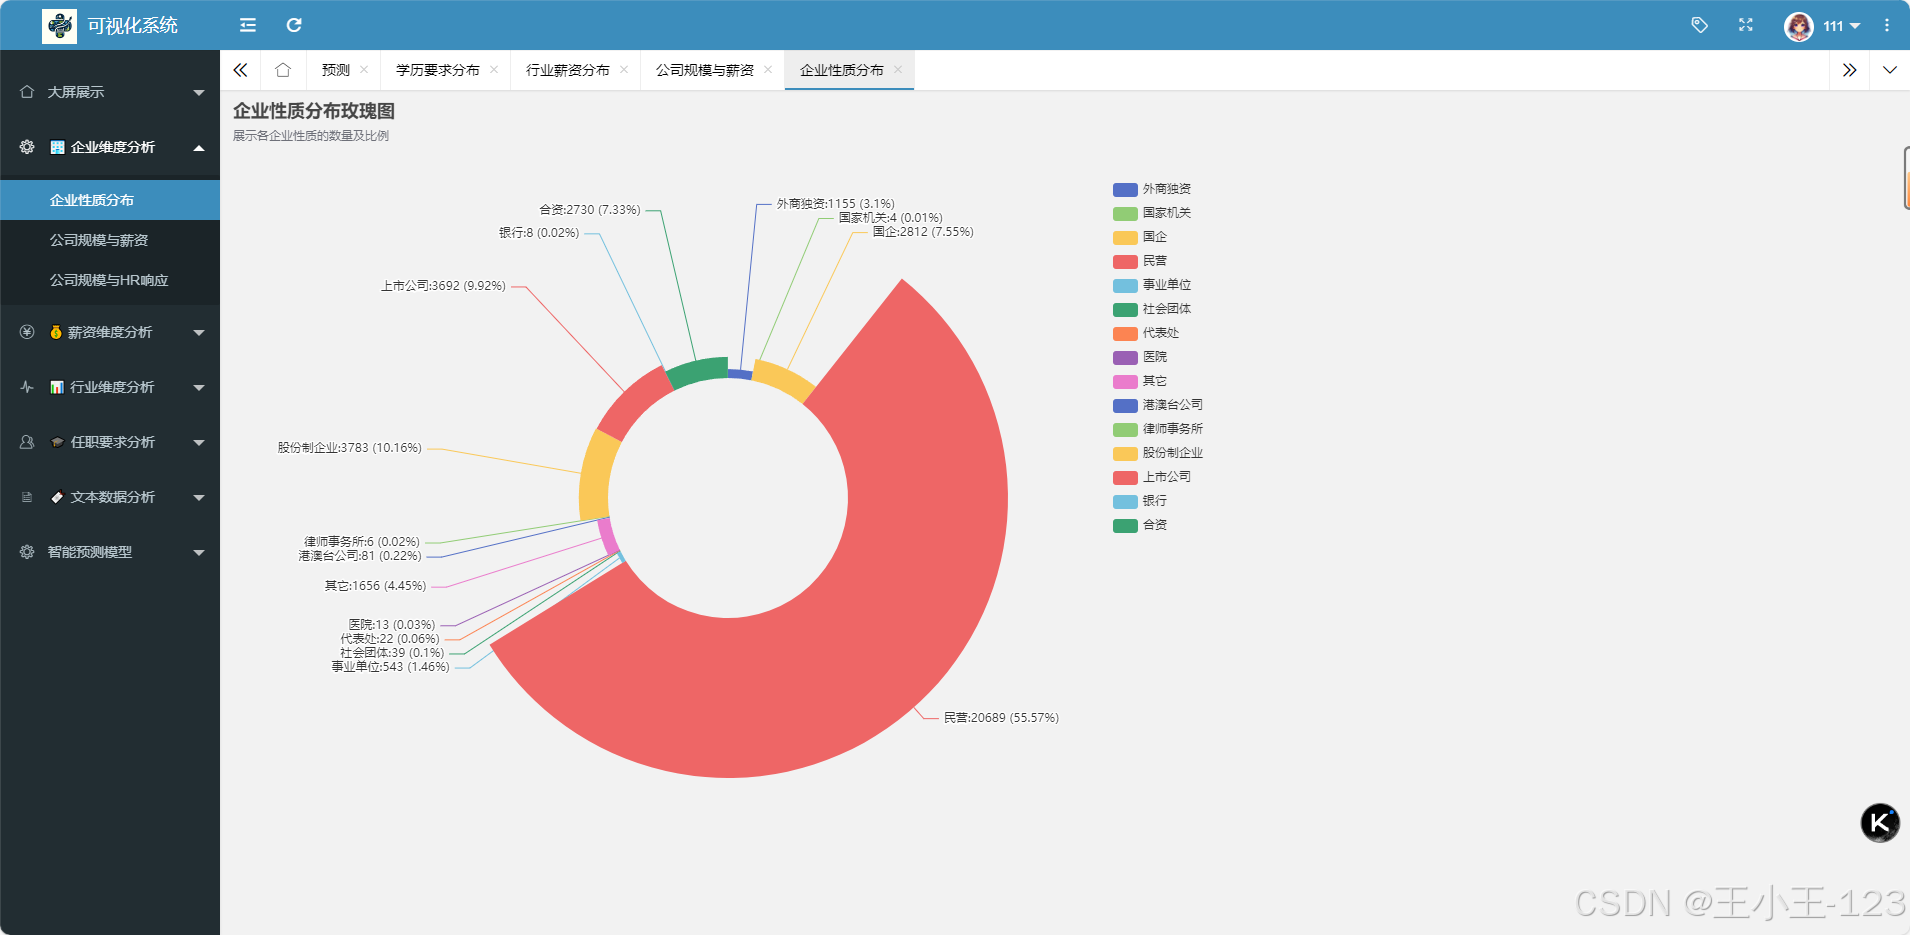Toggle 国家机关 series in the legend
Viewport: 1910px width, 935px height.
click(x=1152, y=213)
